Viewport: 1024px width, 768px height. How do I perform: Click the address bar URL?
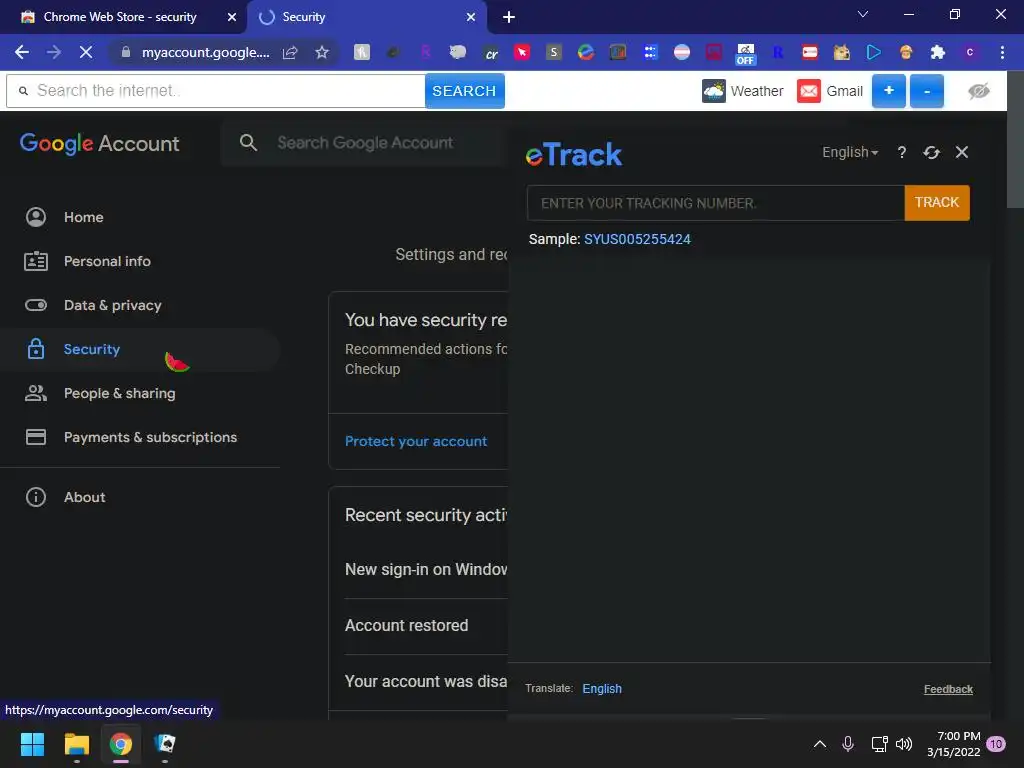(205, 52)
